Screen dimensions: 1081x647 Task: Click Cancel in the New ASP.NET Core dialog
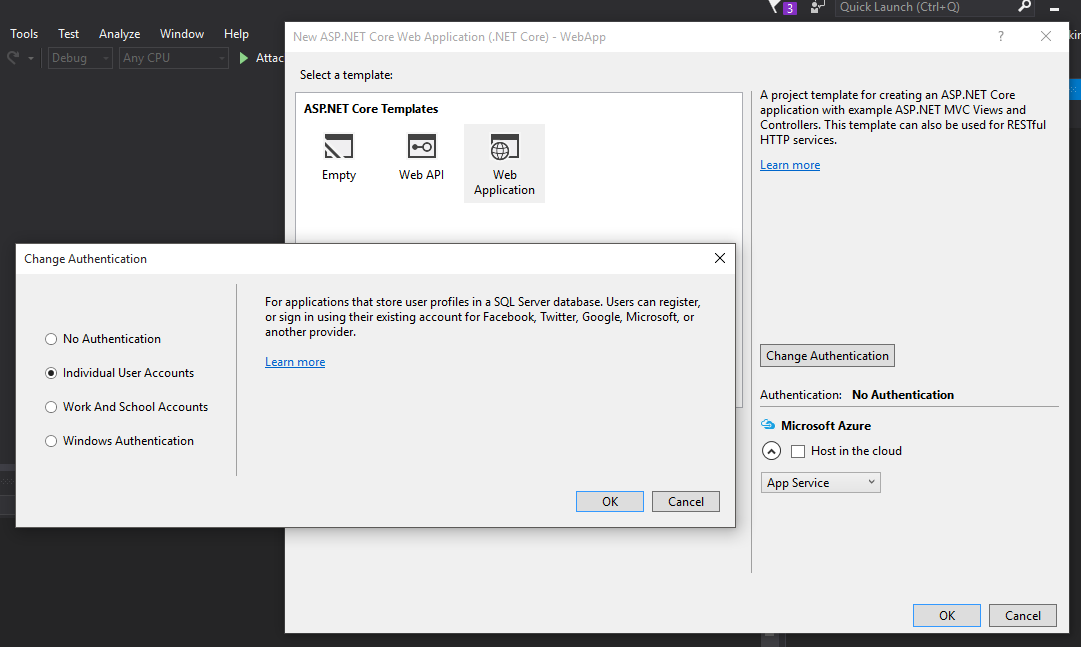point(1023,615)
